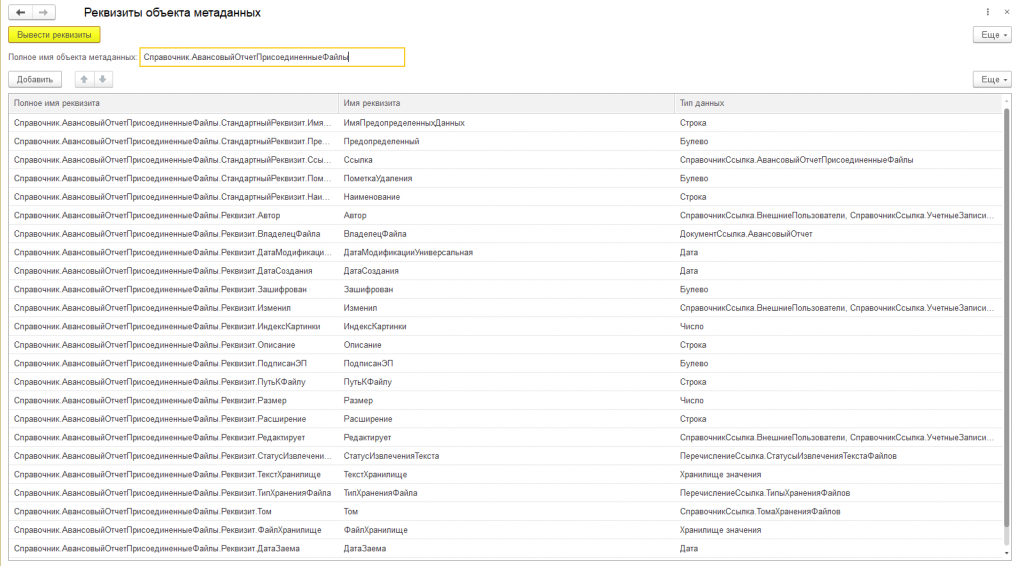The image size is (1024, 566).
Task: Select the Зашифрован name cell
Action: click(x=506, y=289)
